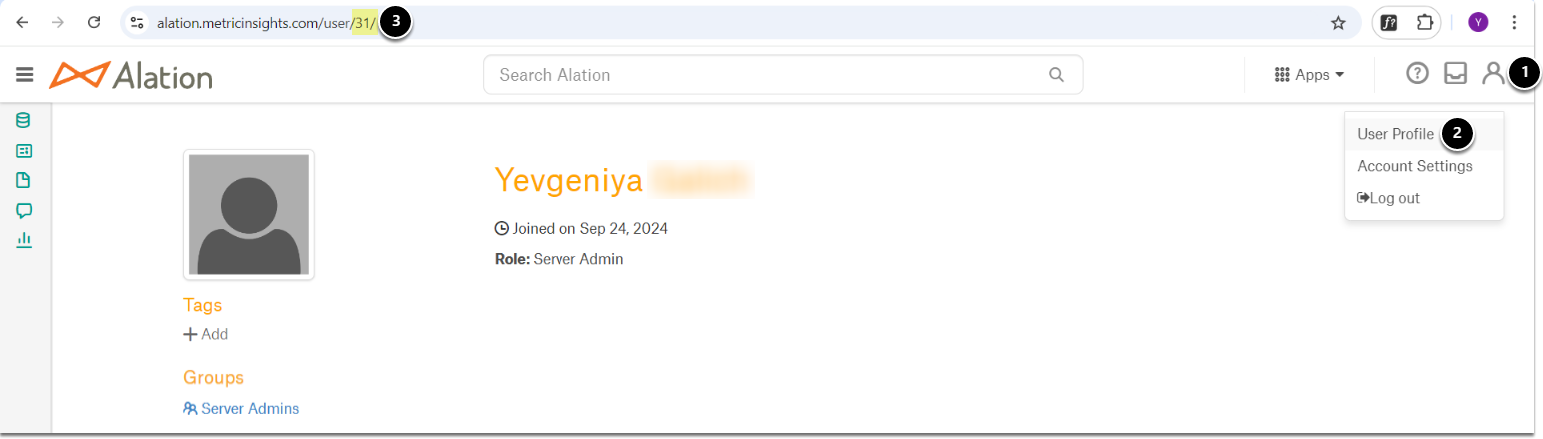Expand the Apps dropdown
The width and height of the screenshot is (1543, 439).
point(1309,75)
